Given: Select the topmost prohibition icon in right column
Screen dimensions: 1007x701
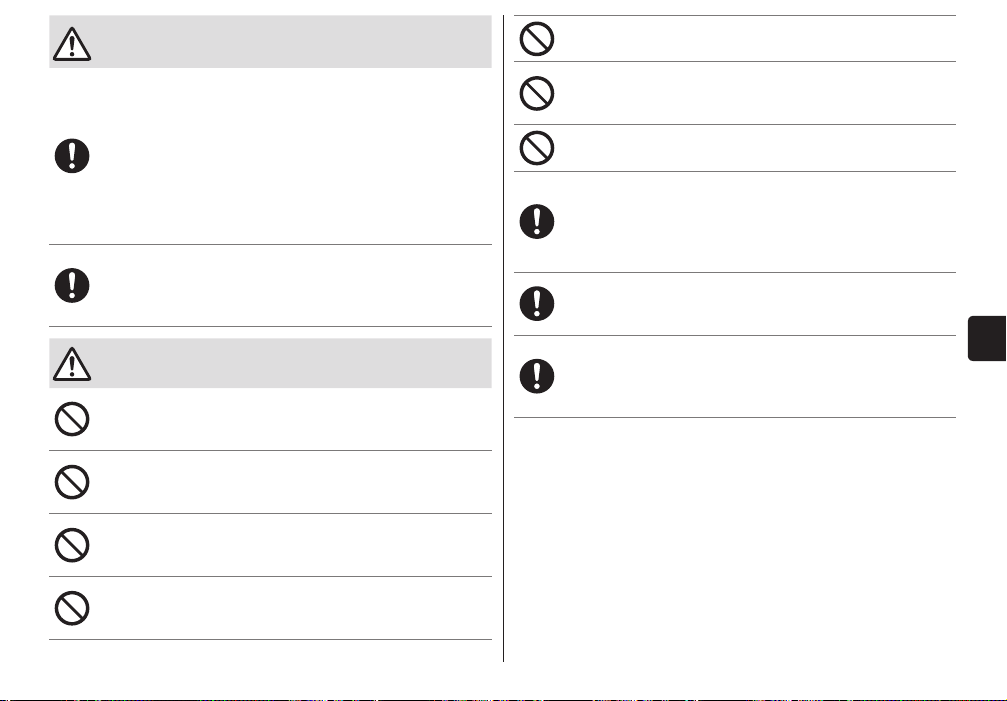Looking at the screenshot, I should [537, 39].
